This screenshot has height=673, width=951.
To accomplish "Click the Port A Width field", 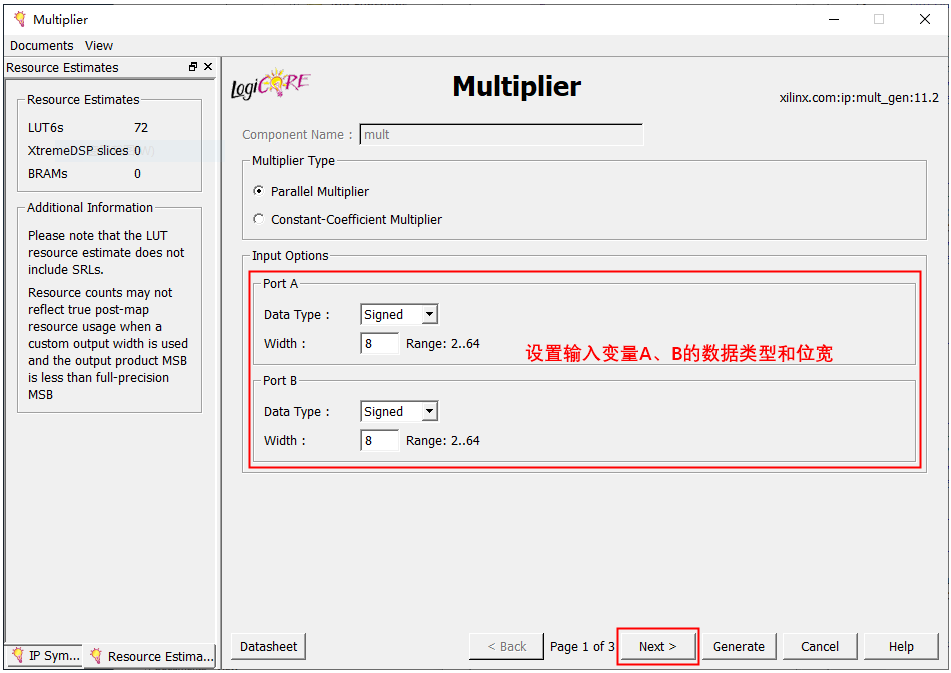I will (x=379, y=343).
